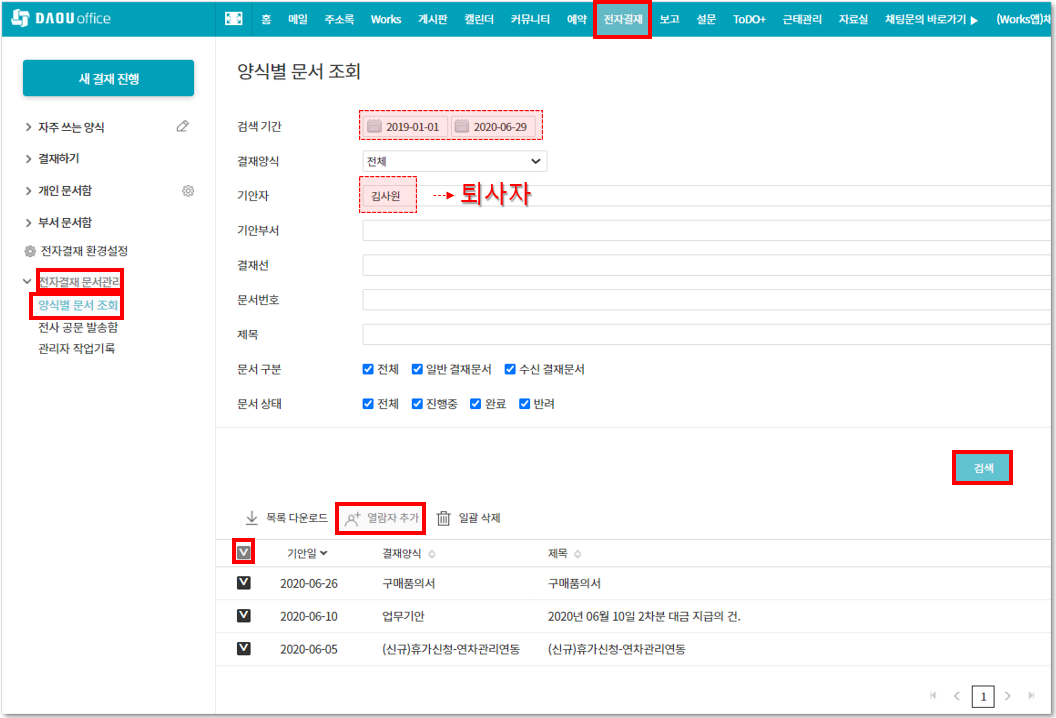Open the 전자결재 top menu tab
This screenshot has width=1056, height=718.
pyautogui.click(x=622, y=19)
